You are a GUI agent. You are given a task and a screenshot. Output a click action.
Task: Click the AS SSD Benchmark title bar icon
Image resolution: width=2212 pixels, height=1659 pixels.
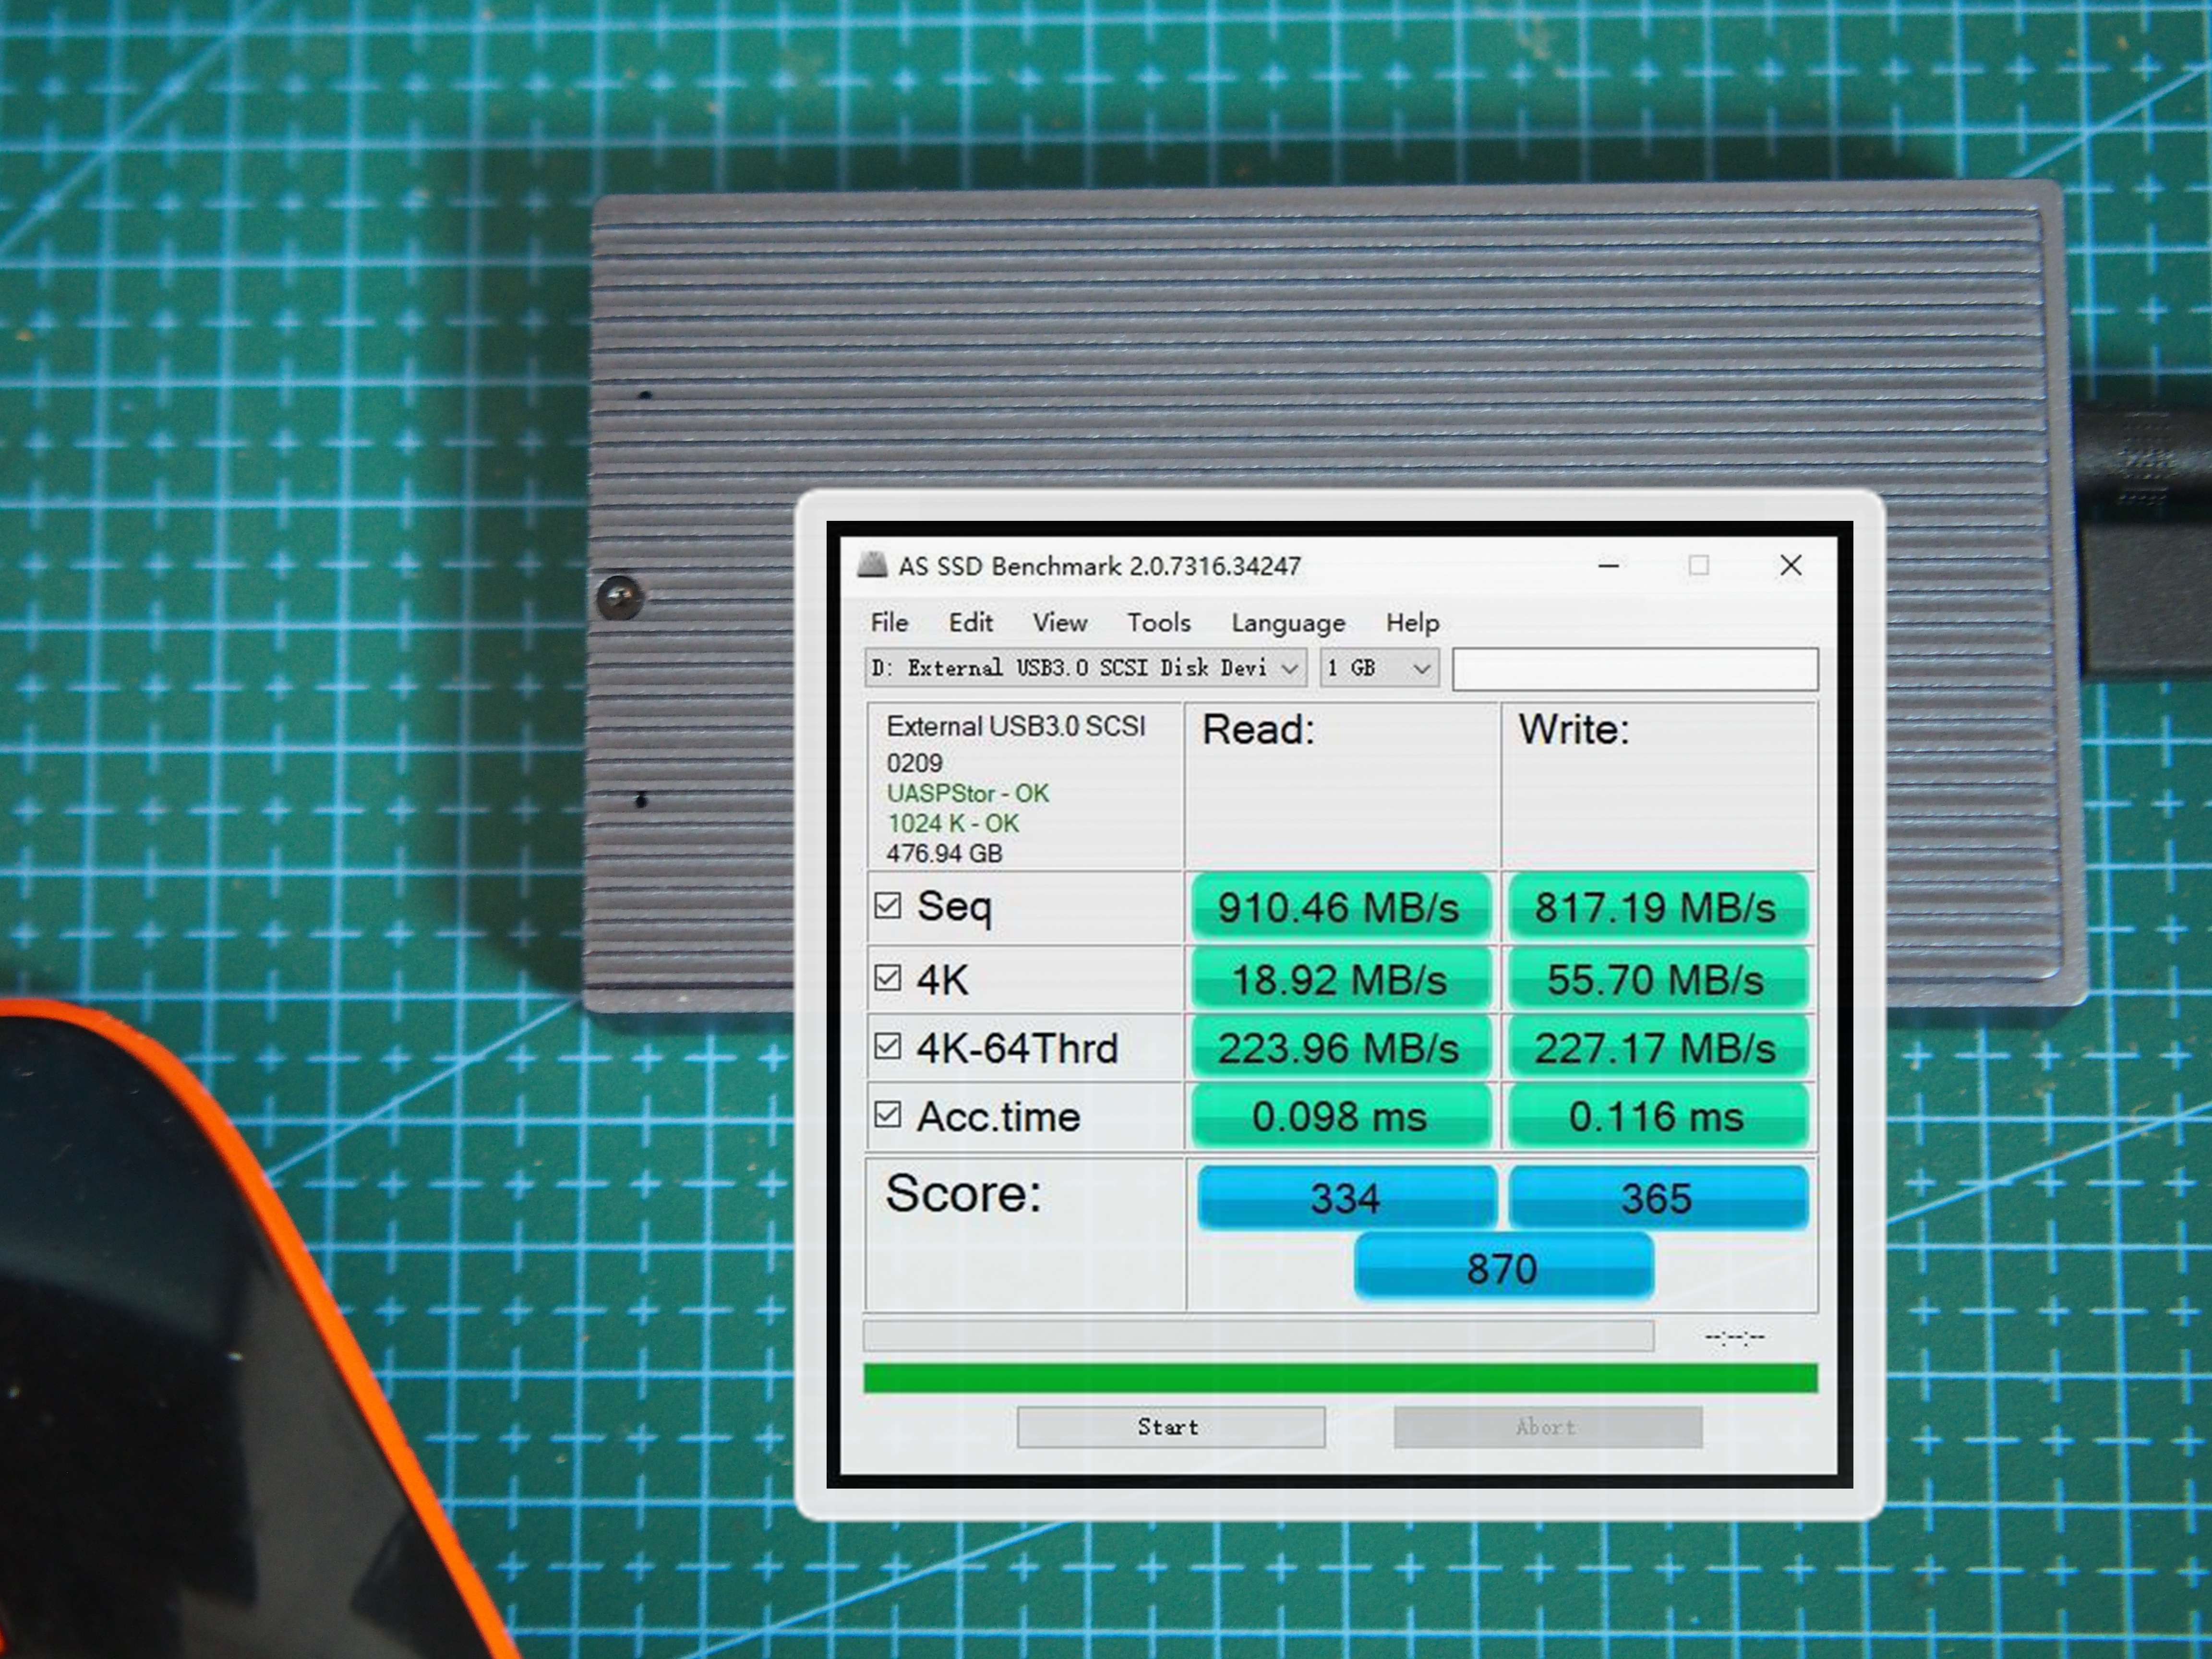coord(872,565)
